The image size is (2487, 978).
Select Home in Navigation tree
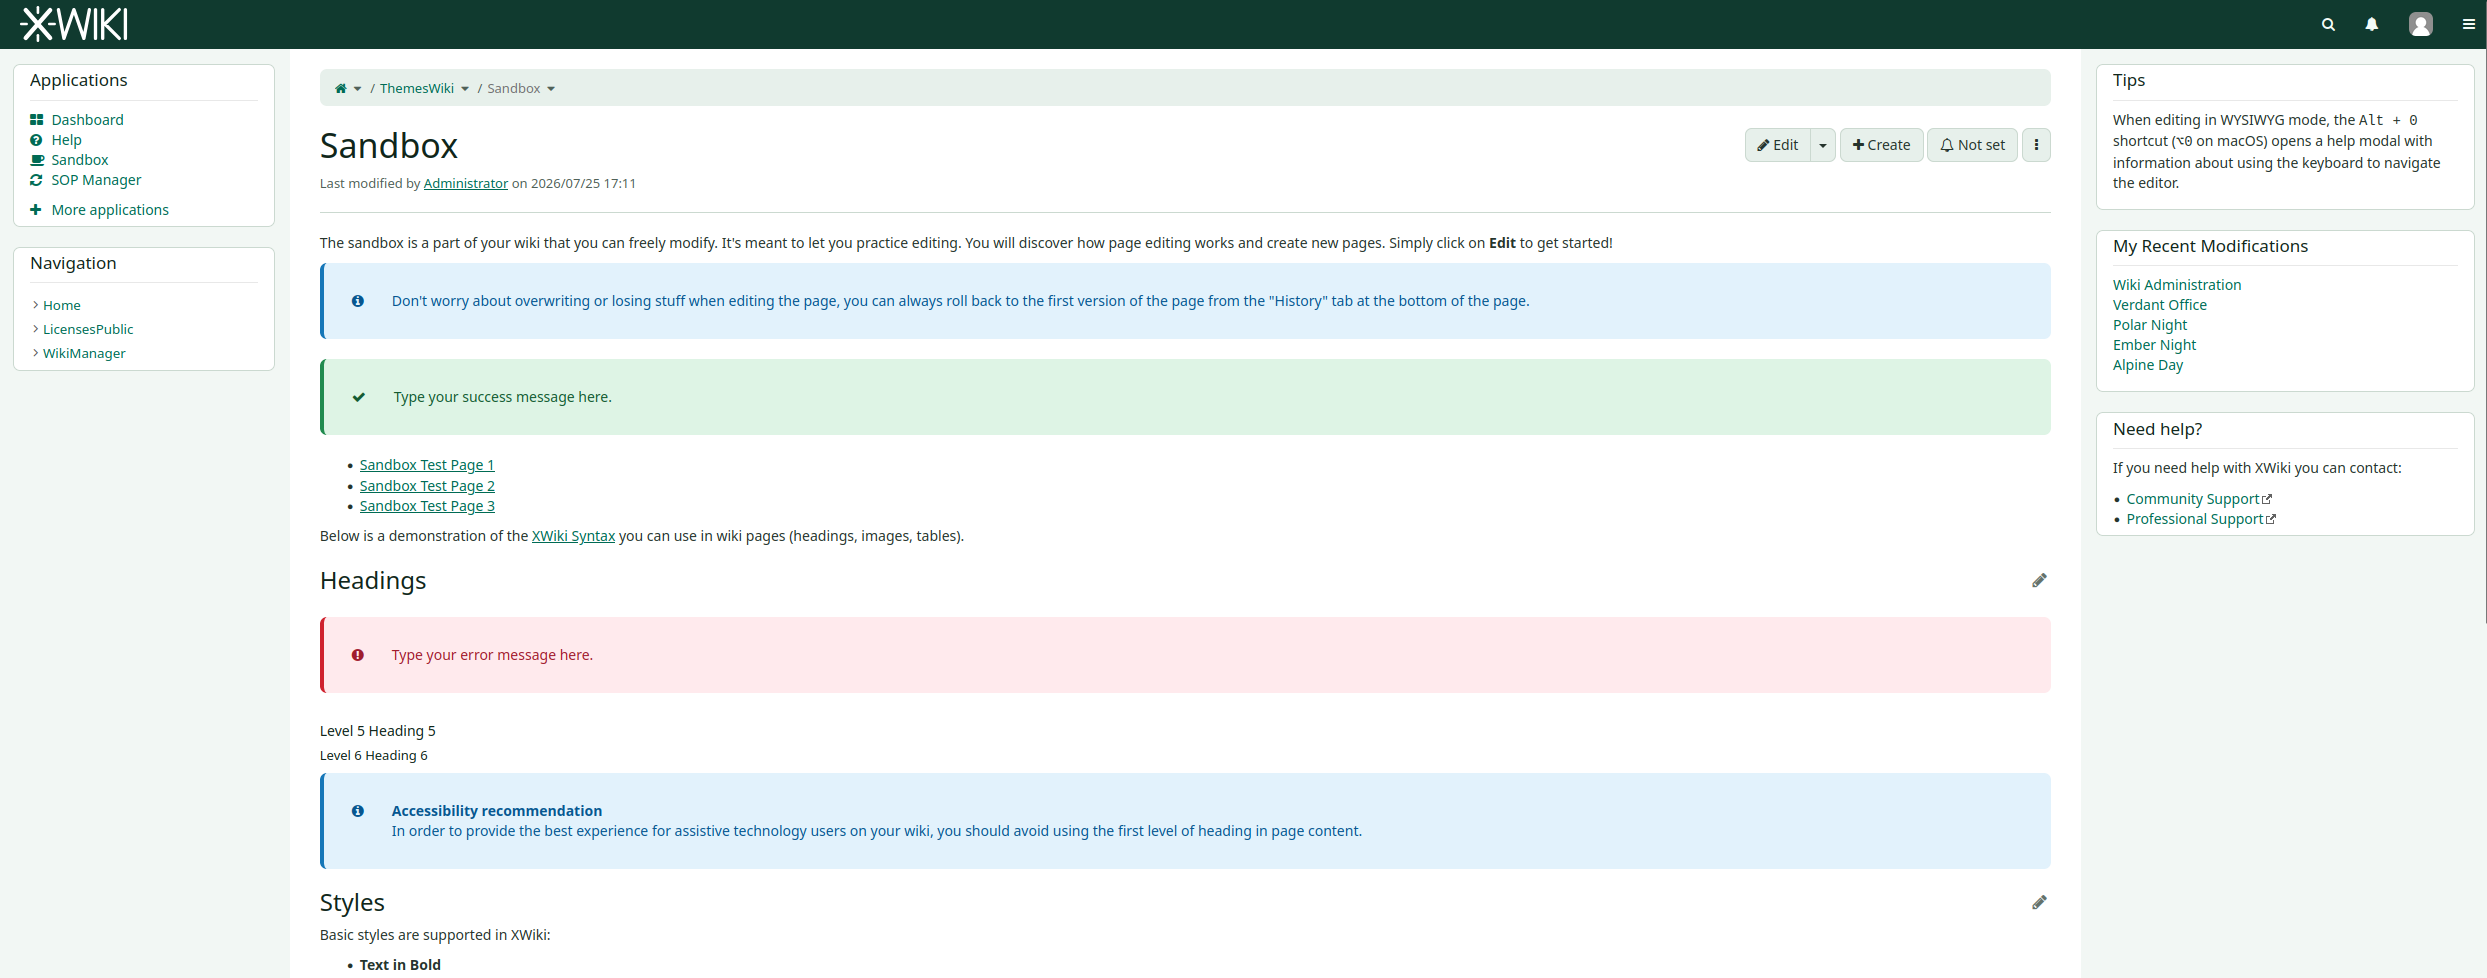[62, 305]
